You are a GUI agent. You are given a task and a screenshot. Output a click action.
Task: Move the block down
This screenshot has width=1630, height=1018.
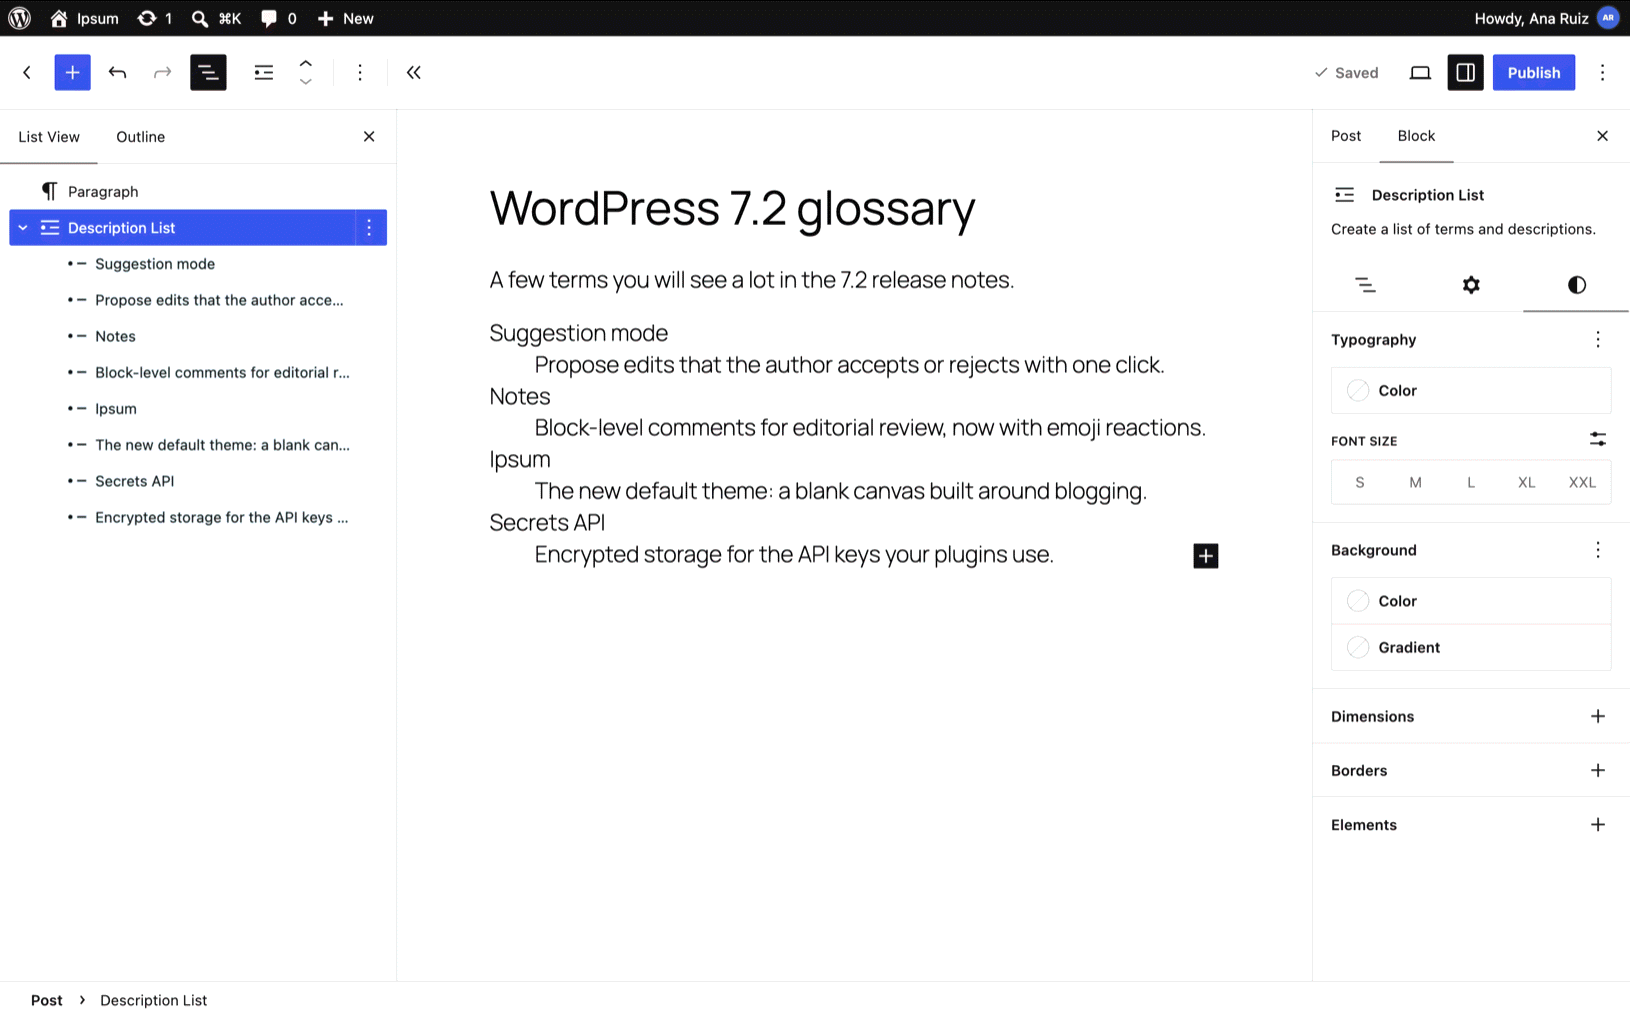[x=306, y=82]
